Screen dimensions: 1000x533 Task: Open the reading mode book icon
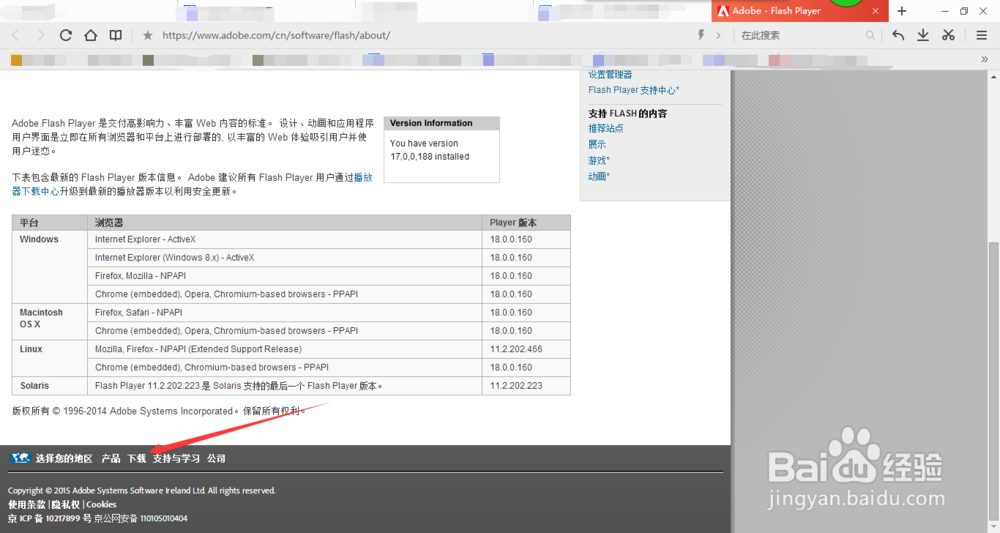point(115,36)
